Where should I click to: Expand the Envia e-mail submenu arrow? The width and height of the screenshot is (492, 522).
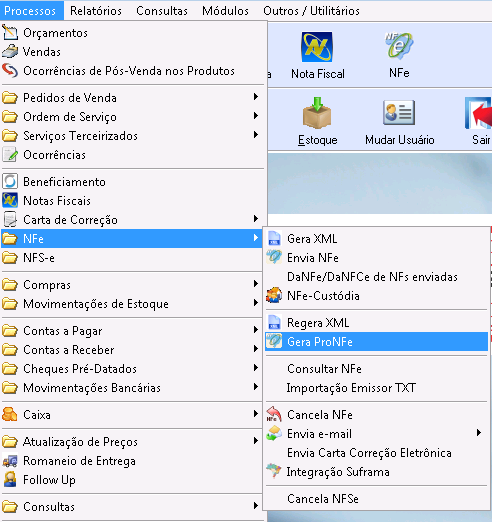(479, 433)
